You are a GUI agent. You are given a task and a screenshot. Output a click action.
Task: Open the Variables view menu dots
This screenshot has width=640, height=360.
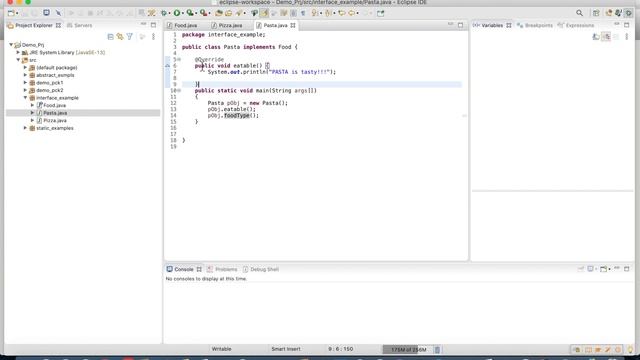tap(627, 37)
